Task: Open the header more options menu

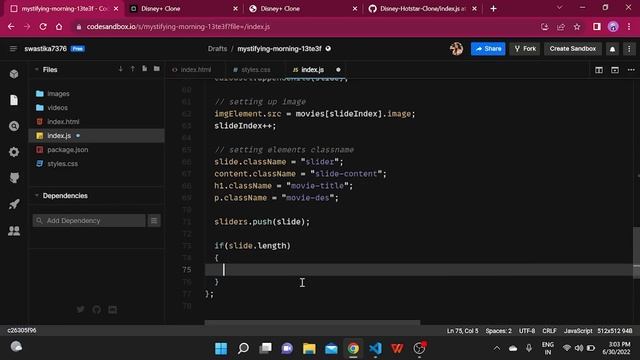Action: [x=629, y=49]
